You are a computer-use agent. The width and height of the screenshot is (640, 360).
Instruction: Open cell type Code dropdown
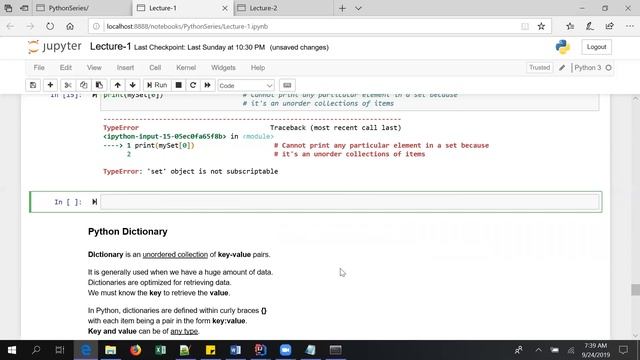click(x=246, y=85)
